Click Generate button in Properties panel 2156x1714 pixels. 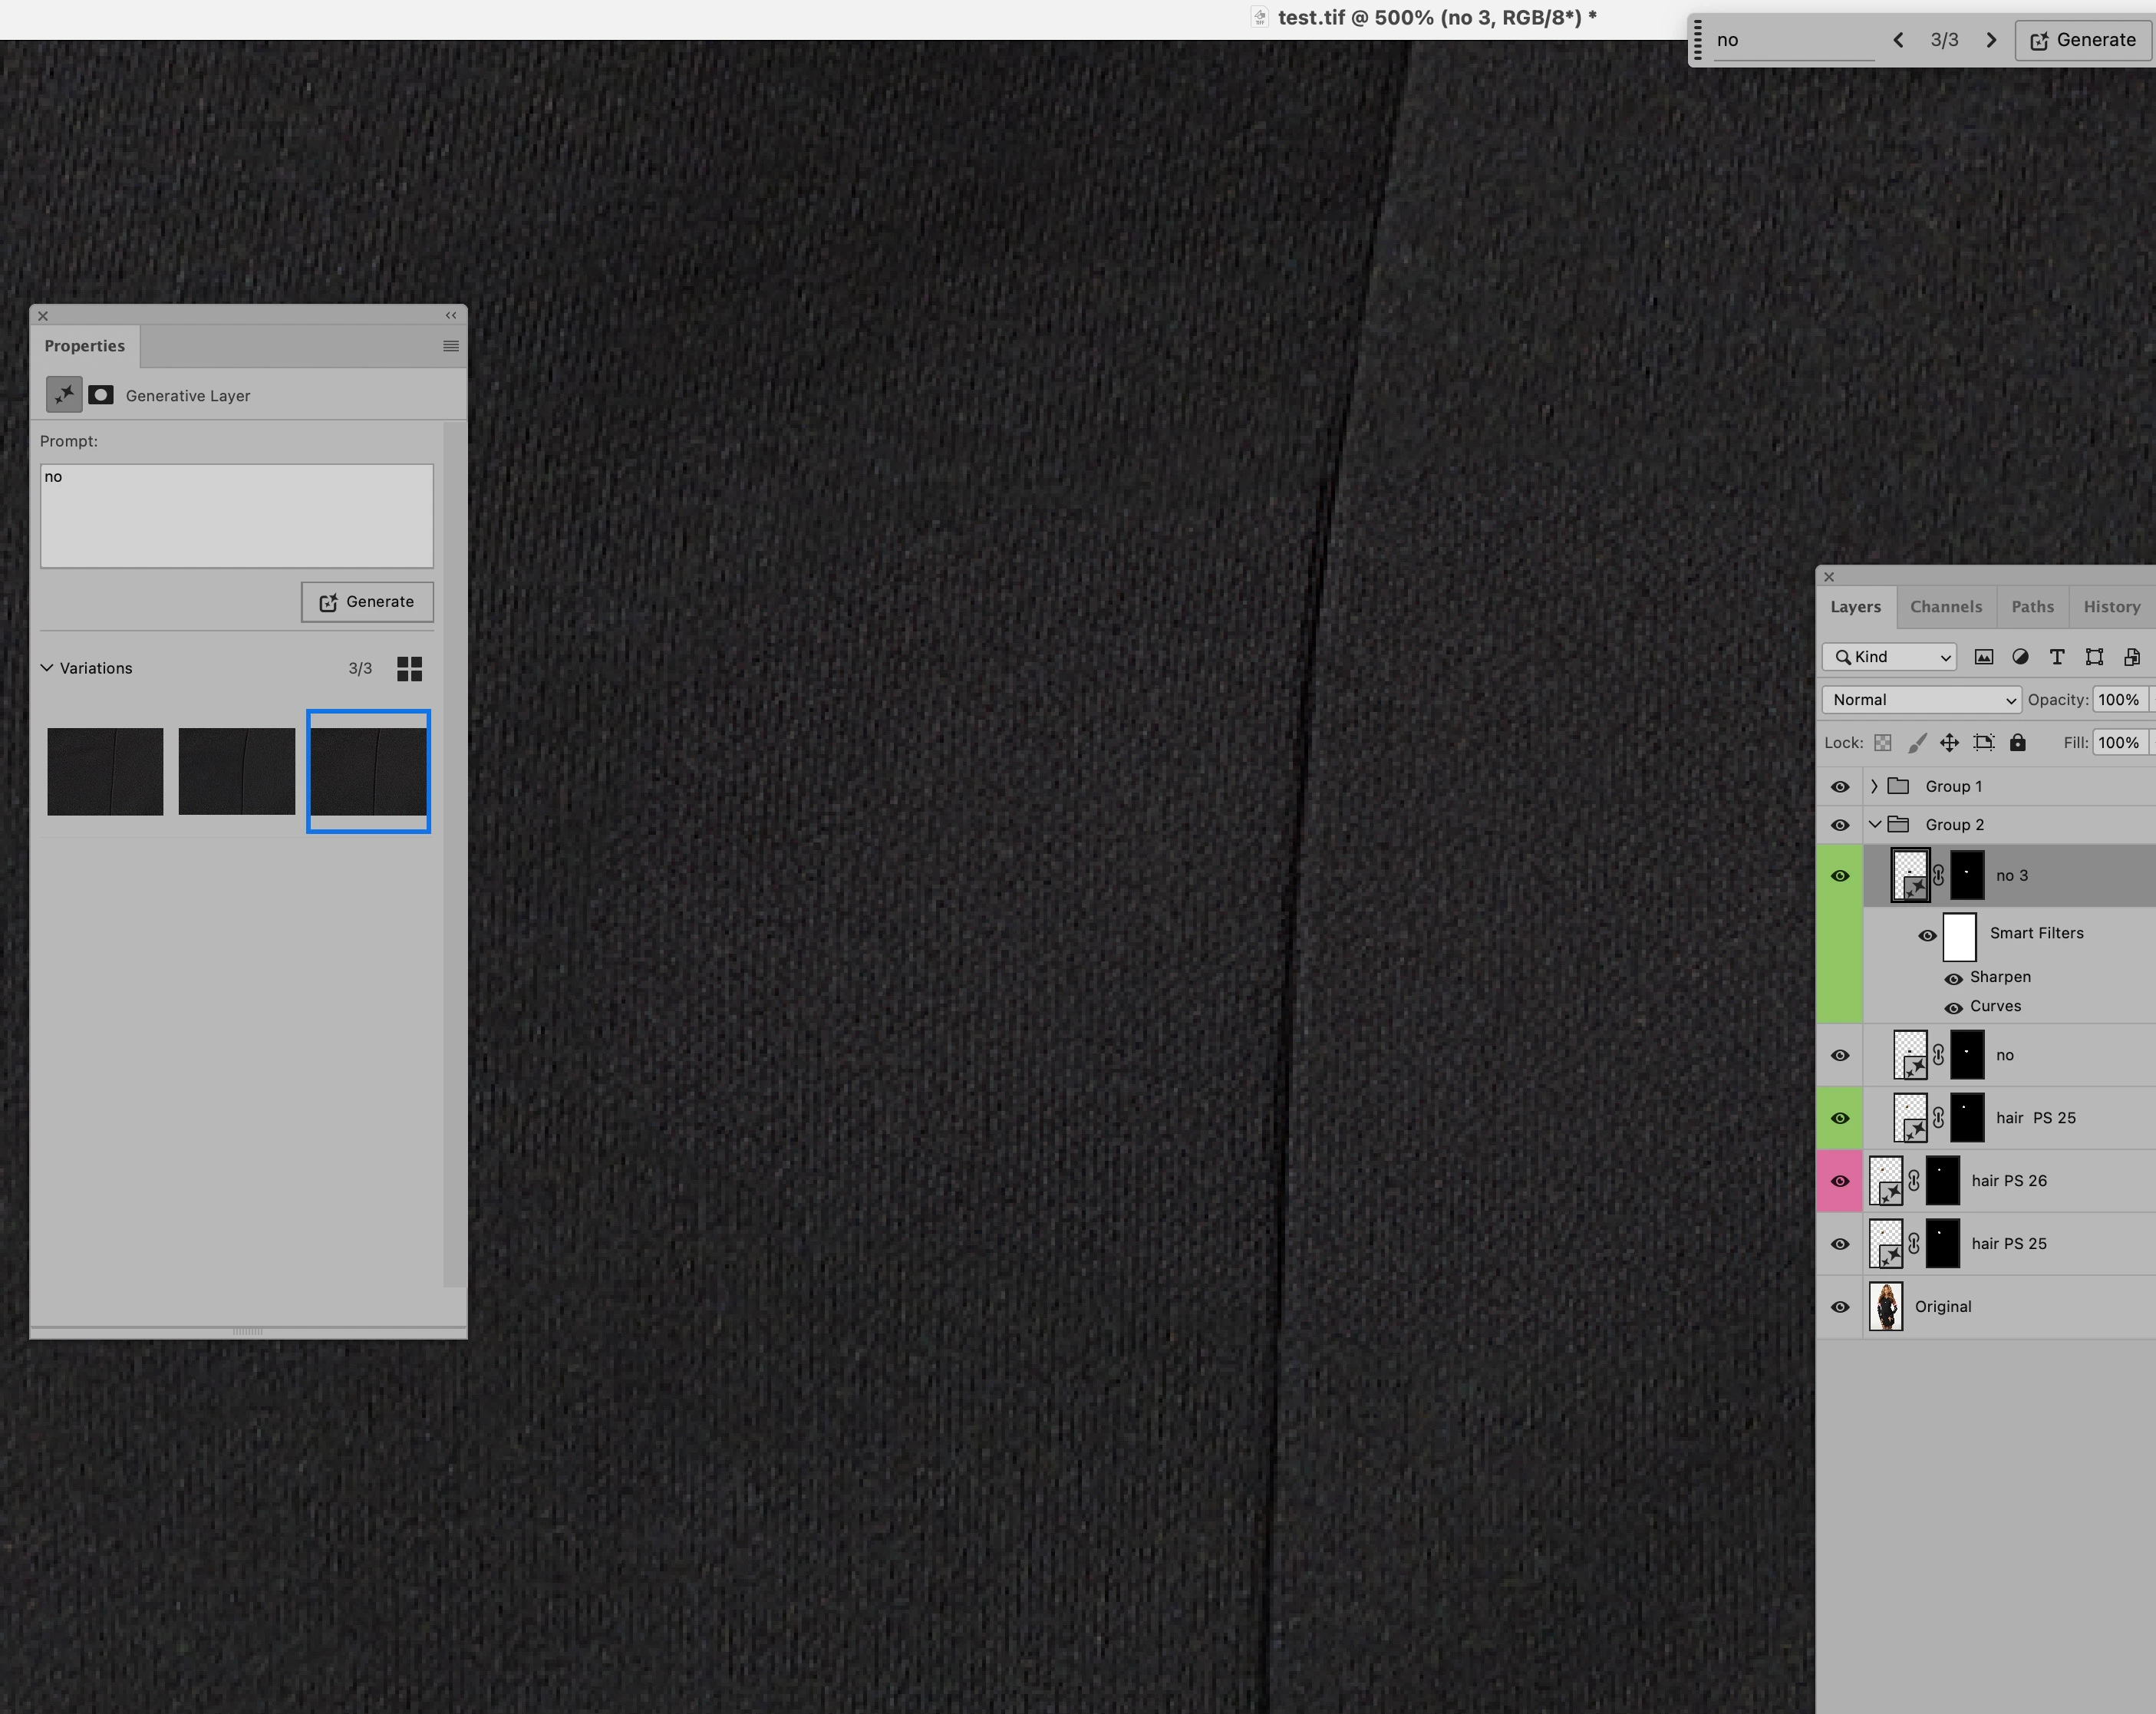coord(367,602)
